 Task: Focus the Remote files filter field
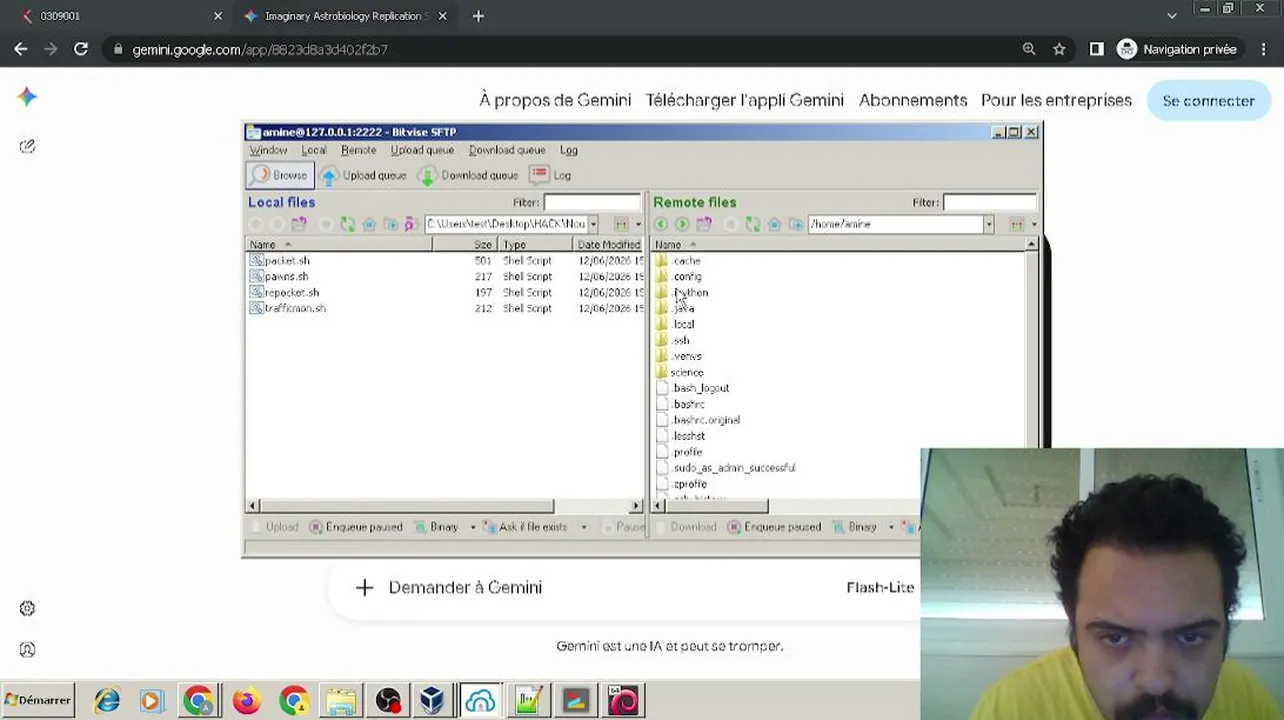point(990,202)
